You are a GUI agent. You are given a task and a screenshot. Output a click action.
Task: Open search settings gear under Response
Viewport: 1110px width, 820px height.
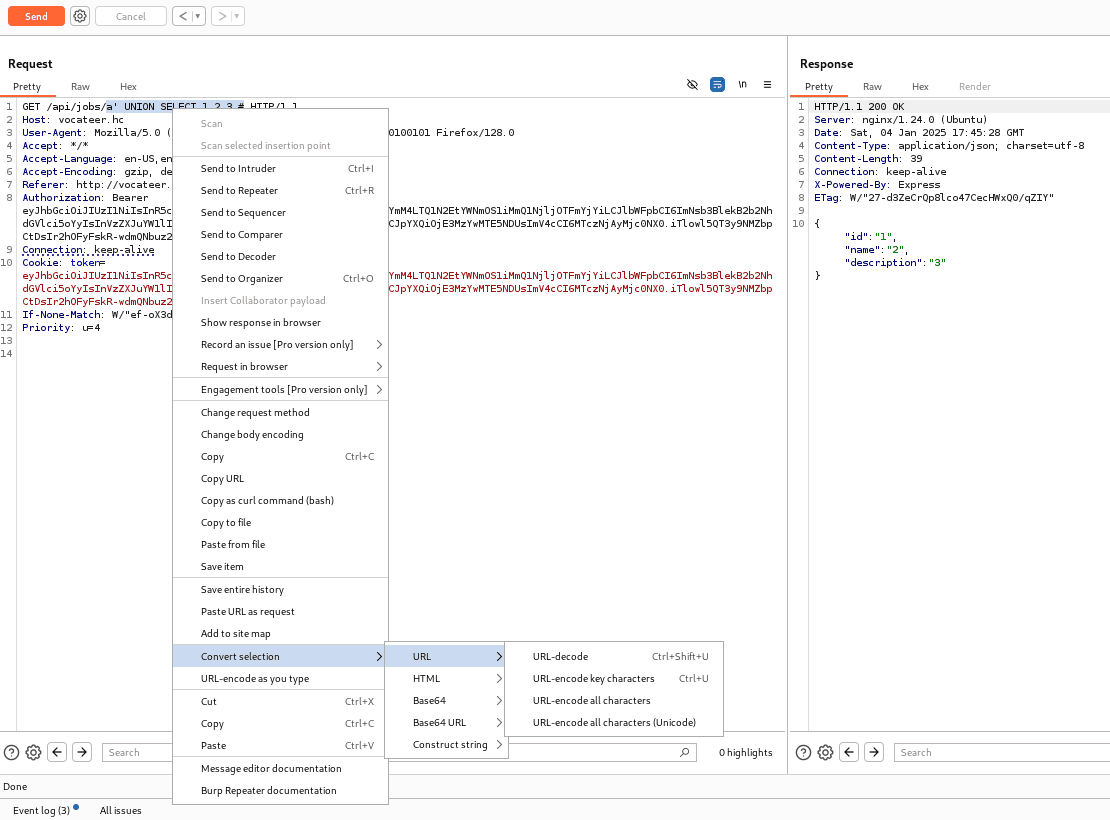(825, 752)
